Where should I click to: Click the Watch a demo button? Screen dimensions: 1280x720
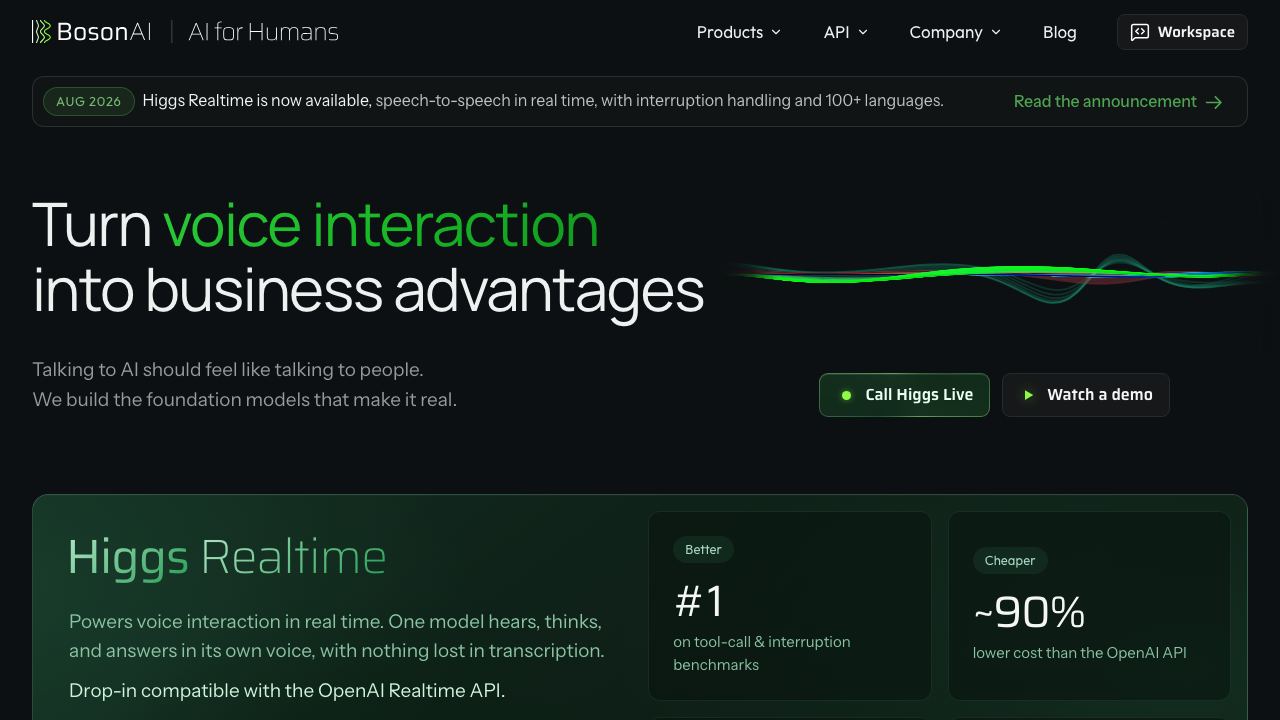tap(1086, 395)
